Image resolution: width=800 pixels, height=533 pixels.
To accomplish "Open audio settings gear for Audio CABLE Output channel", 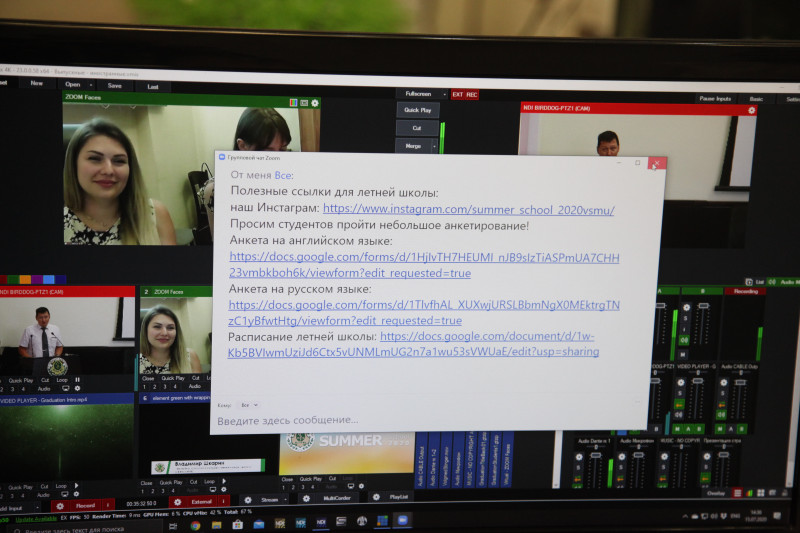I will coord(723,382).
